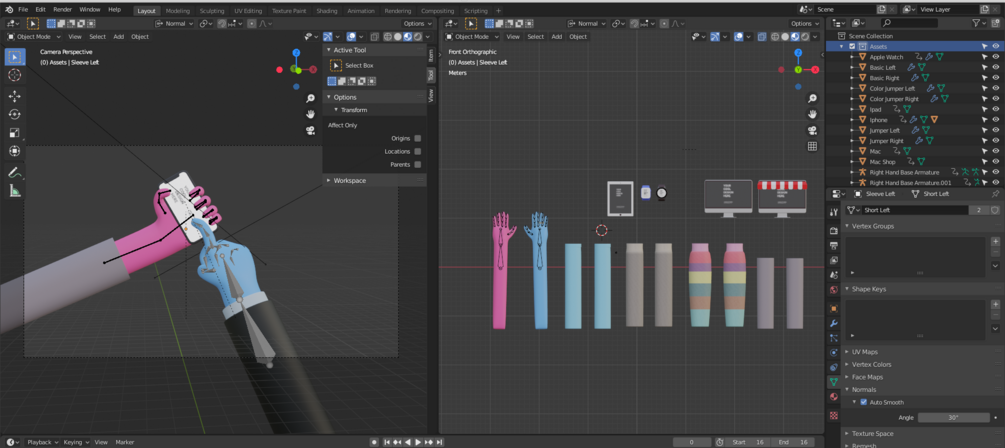Hide Apple Watch using its eye icon
This screenshot has height=448, width=1005.
coord(996,57)
